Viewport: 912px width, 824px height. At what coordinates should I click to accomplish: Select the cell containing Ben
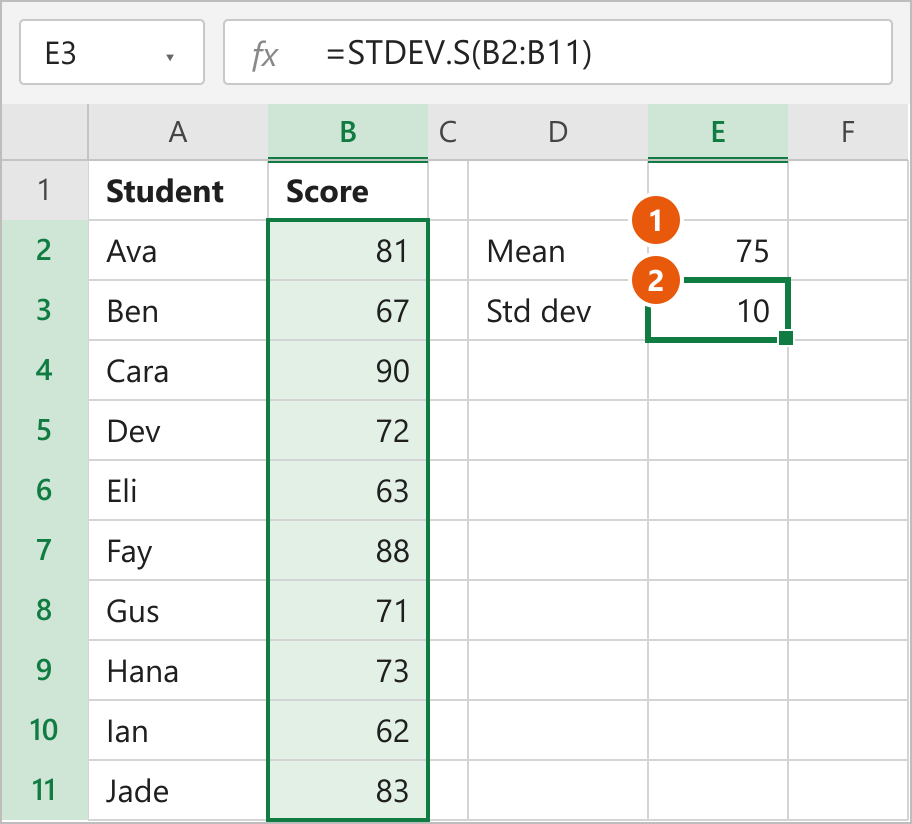(178, 311)
